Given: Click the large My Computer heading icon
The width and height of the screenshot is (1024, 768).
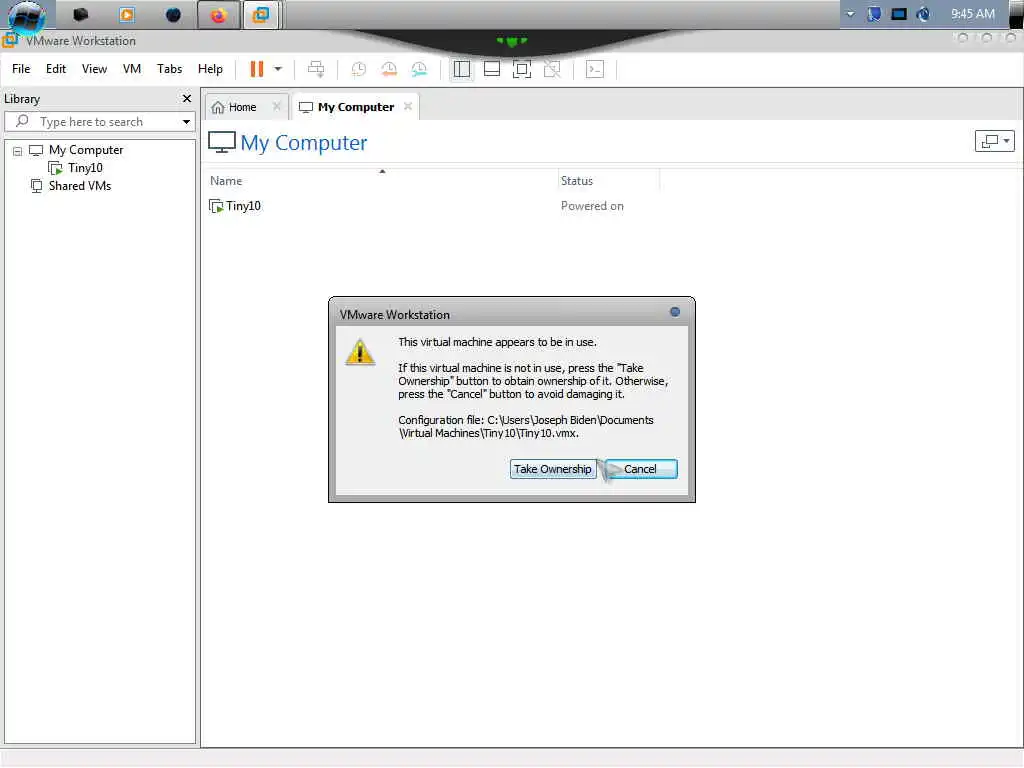Looking at the screenshot, I should (x=221, y=142).
